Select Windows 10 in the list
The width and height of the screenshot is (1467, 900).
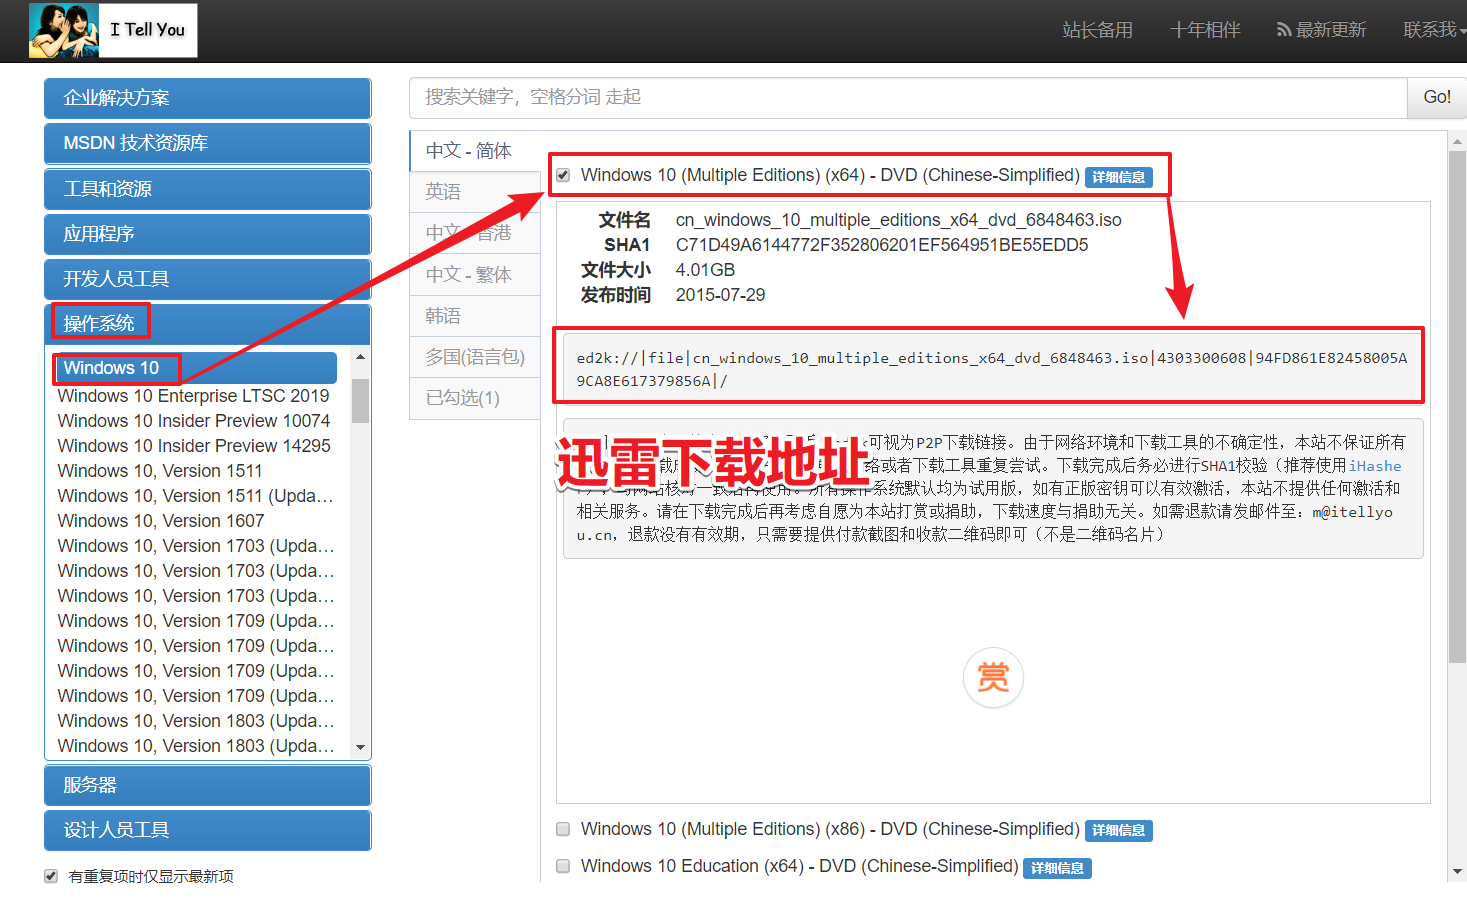tap(195, 368)
